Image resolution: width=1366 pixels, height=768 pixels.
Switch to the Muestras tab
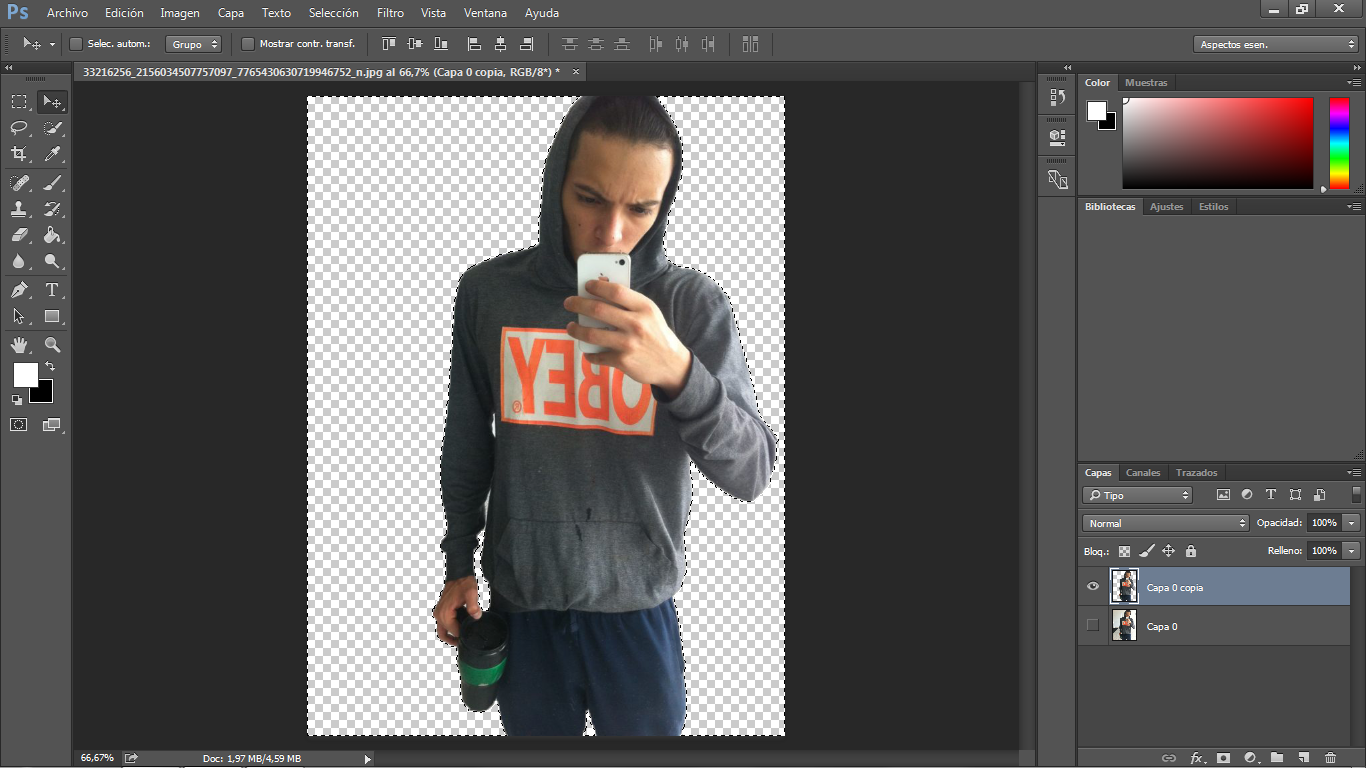point(1146,83)
